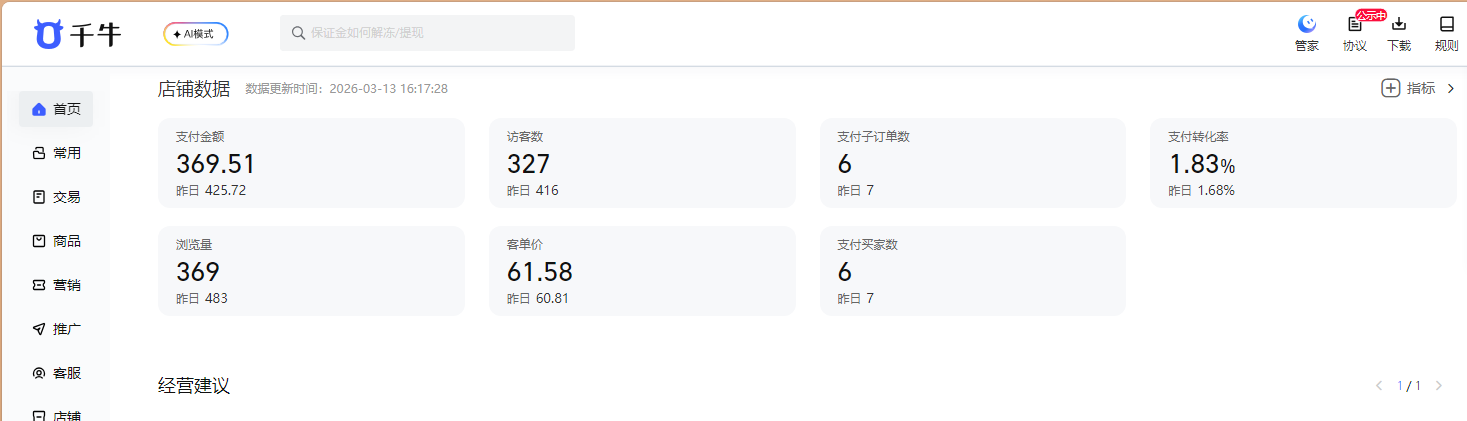Open the 商品 sidebar menu

(x=56, y=241)
